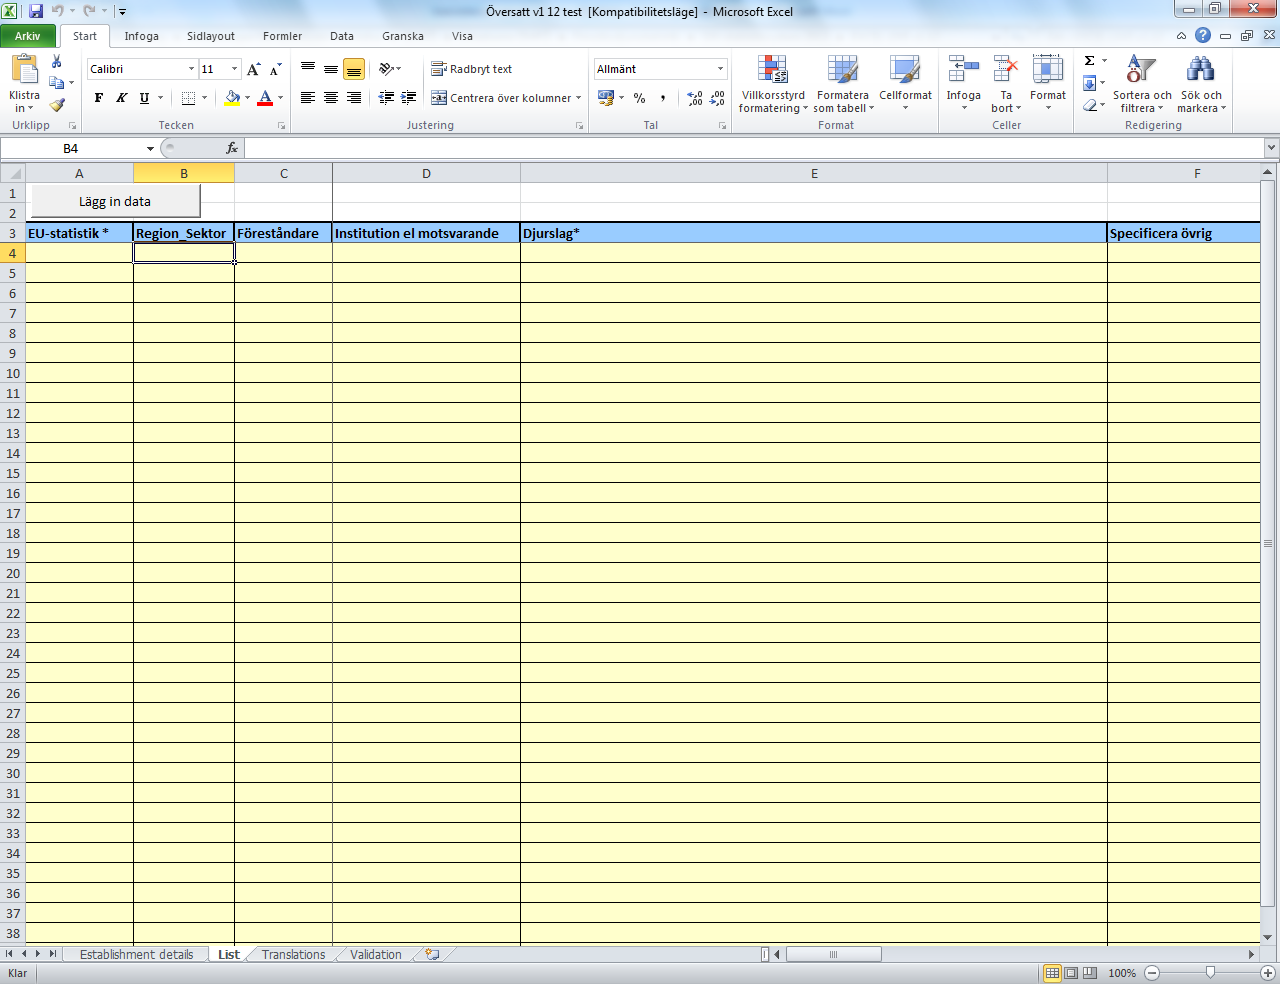Click the AutoSum sigma icon
The height and width of the screenshot is (984, 1280).
pyautogui.click(x=1090, y=61)
